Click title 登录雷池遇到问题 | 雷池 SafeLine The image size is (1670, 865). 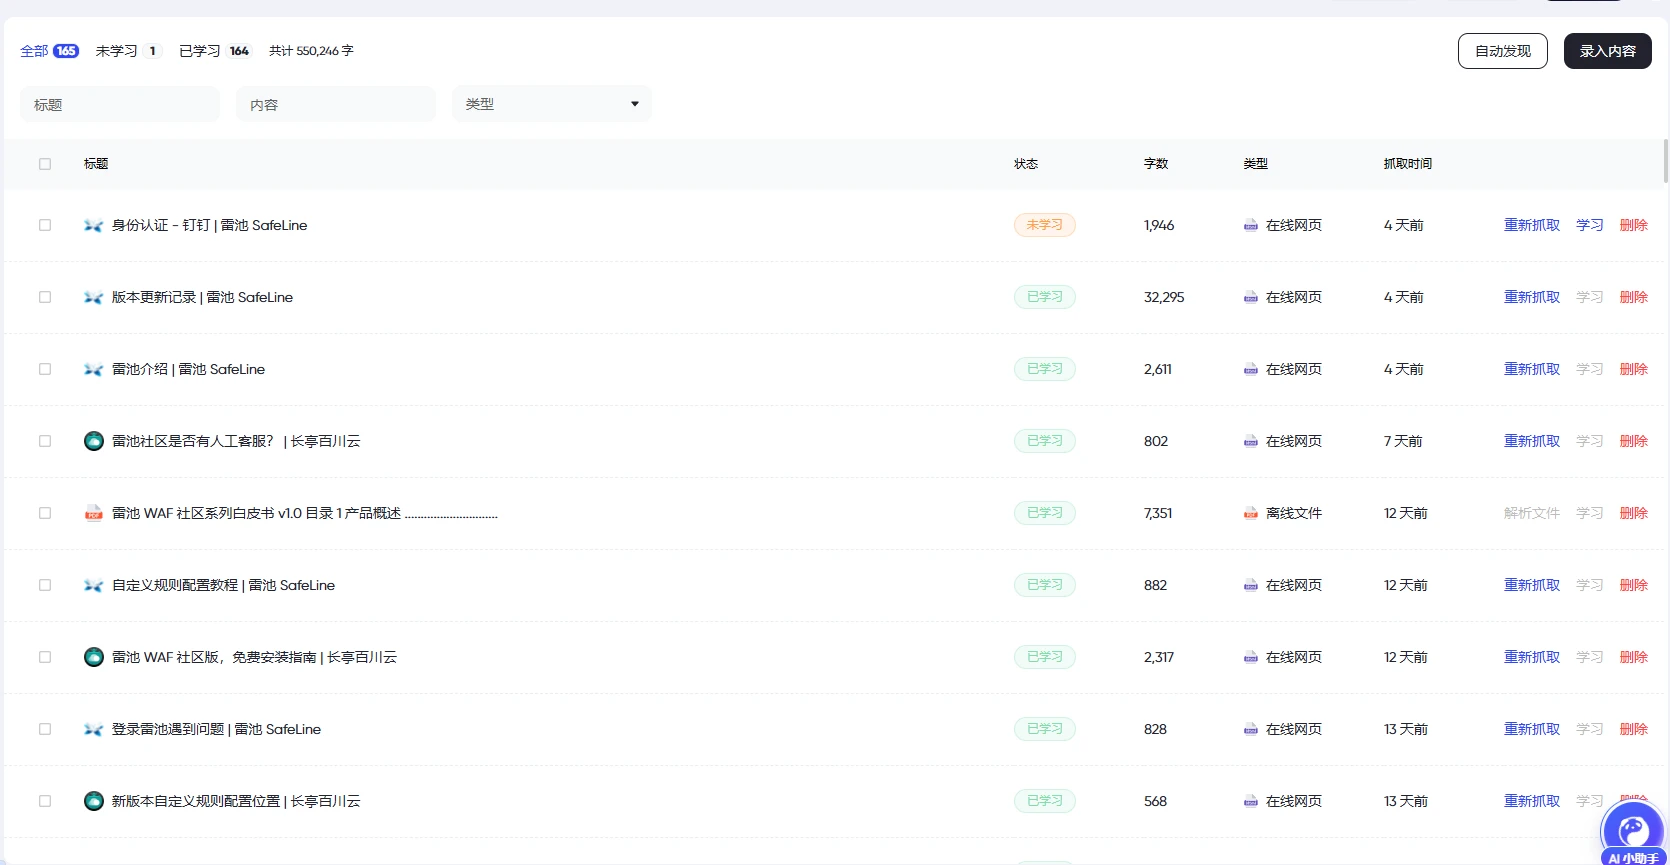[x=216, y=729]
